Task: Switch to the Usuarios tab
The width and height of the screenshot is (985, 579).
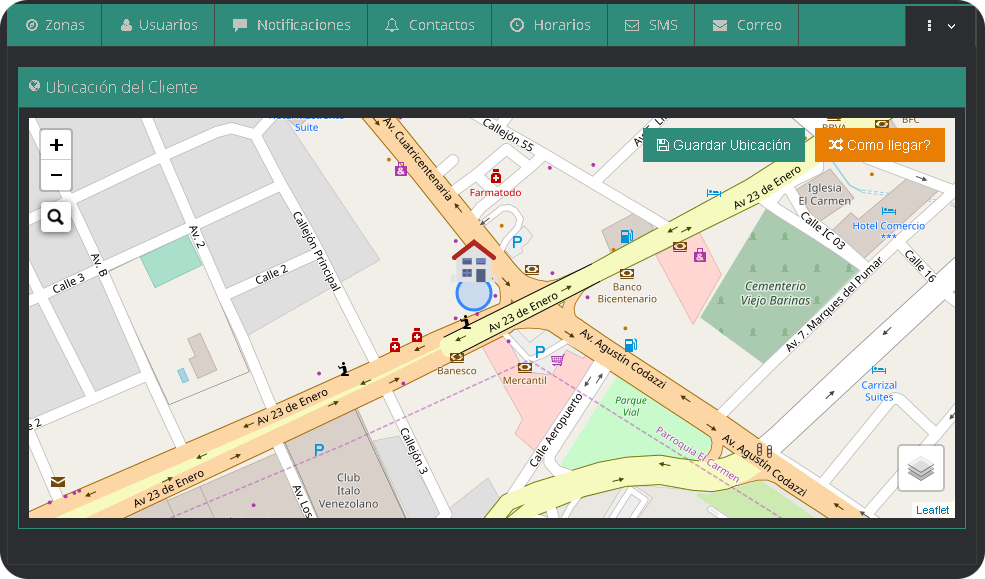Action: (158, 25)
